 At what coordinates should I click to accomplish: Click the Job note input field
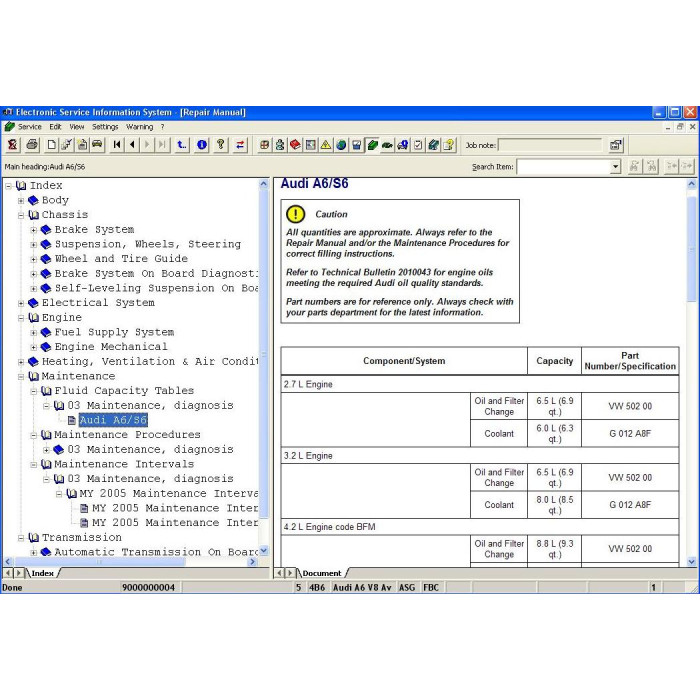click(550, 145)
